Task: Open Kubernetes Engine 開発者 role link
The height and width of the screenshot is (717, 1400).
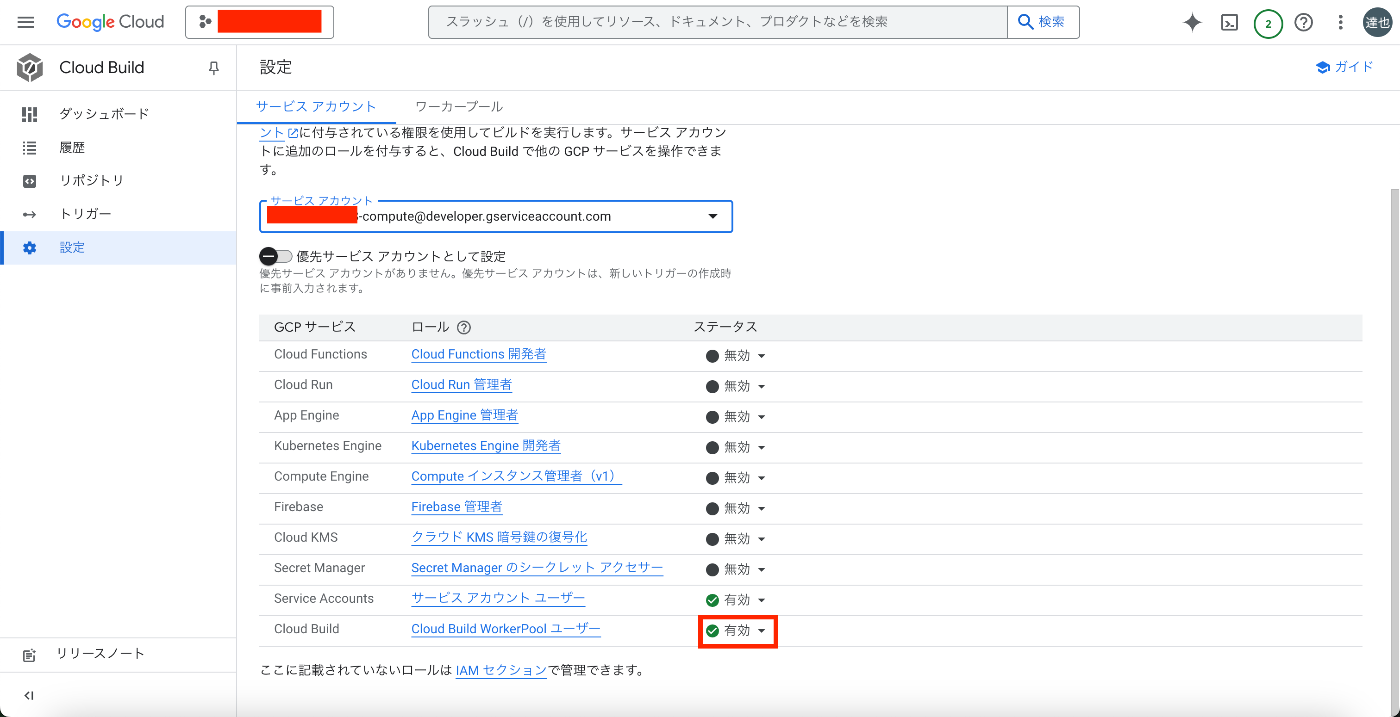Action: [x=486, y=446]
